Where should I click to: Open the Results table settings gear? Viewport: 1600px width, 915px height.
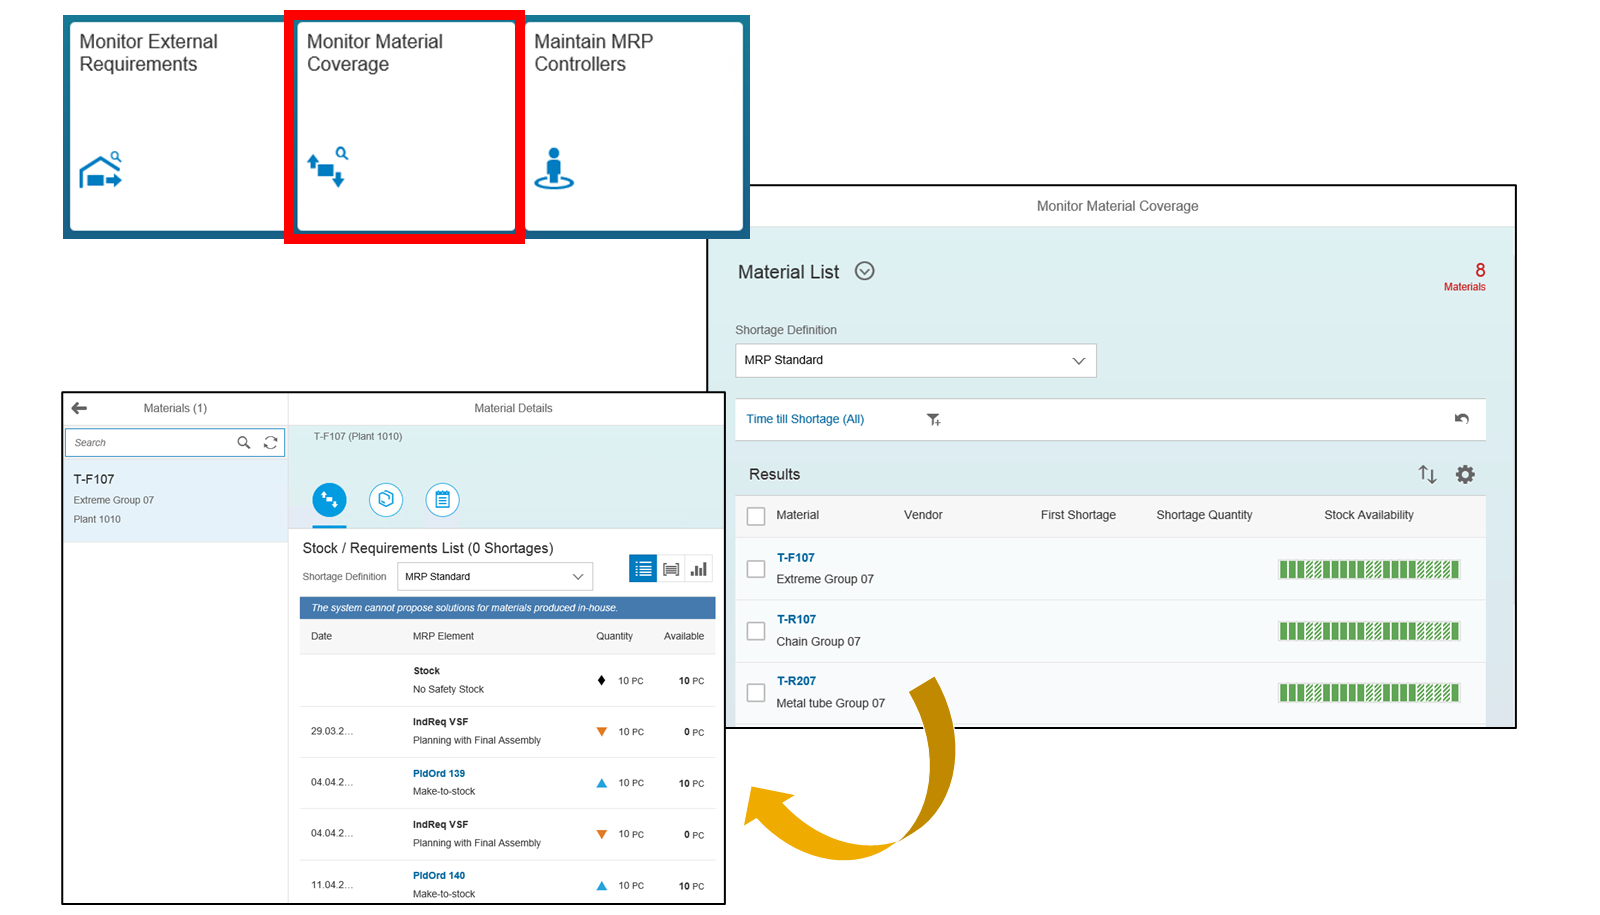(x=1465, y=474)
